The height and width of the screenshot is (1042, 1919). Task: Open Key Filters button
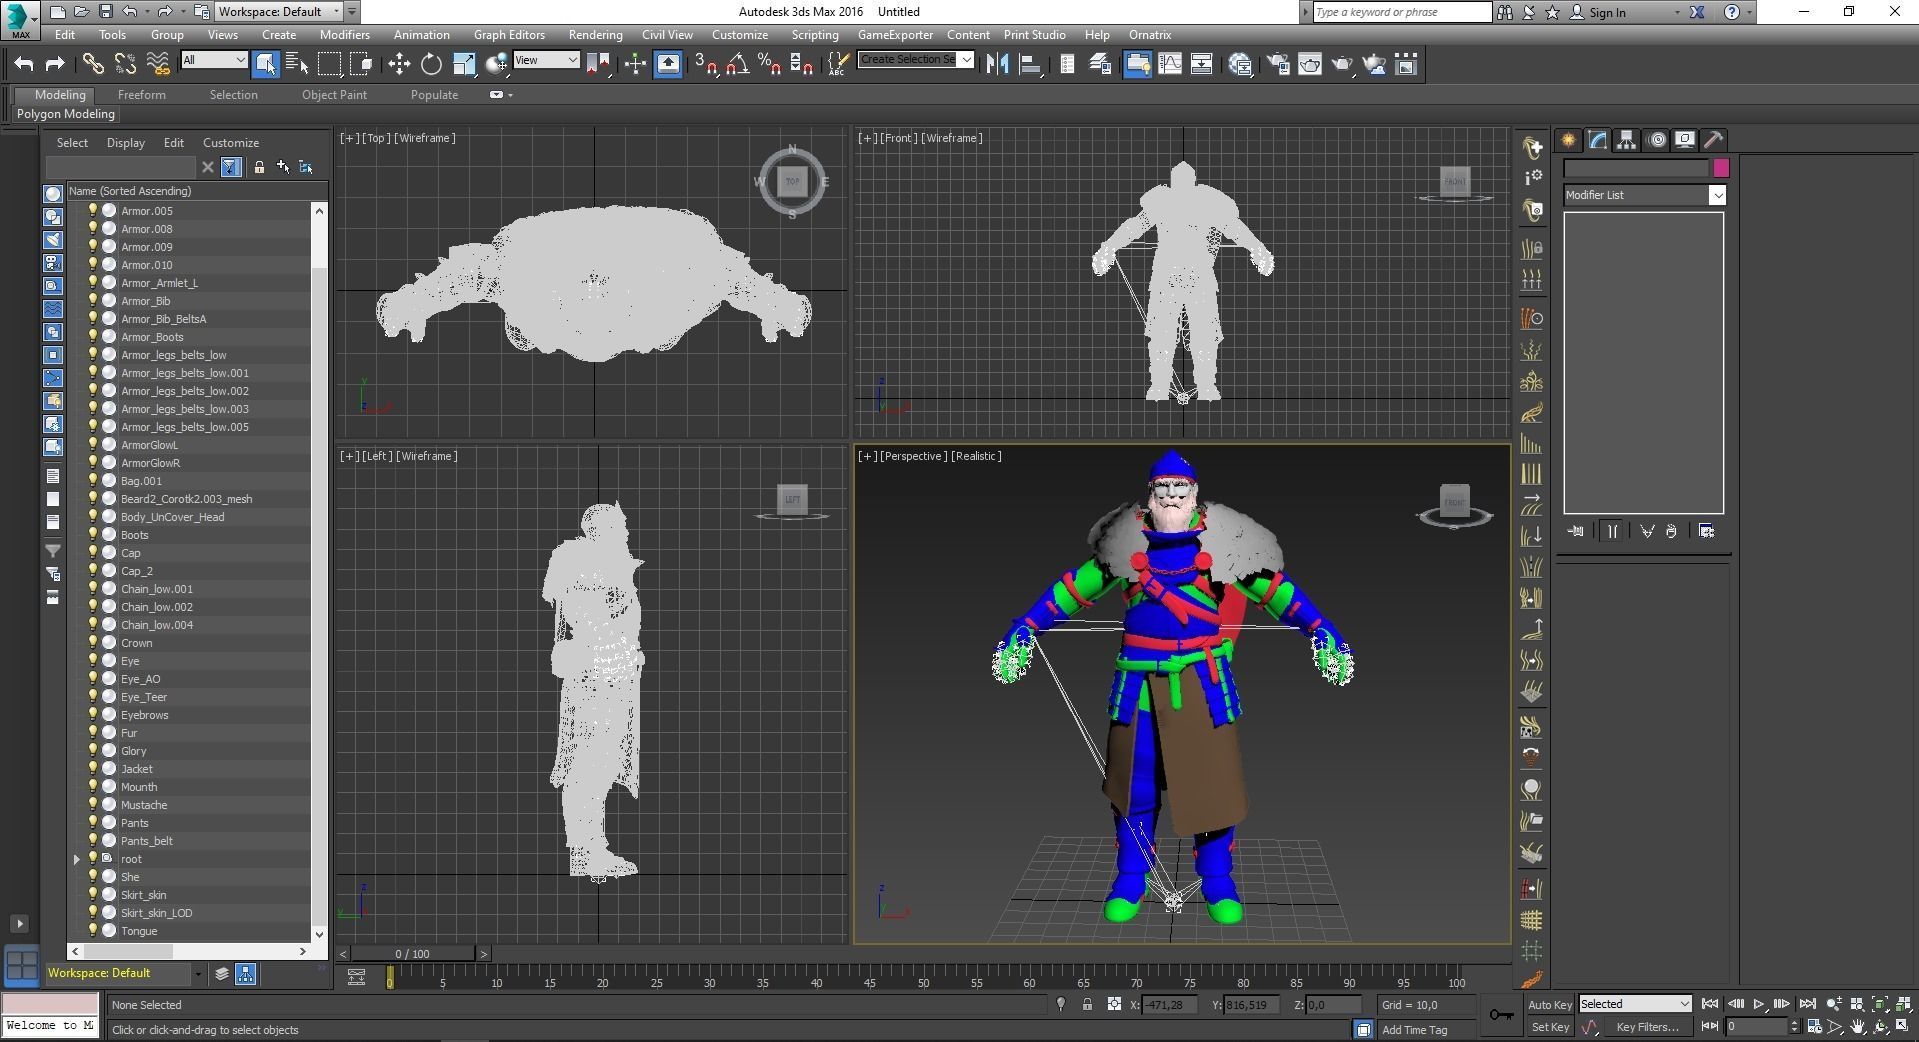coord(1648,1027)
